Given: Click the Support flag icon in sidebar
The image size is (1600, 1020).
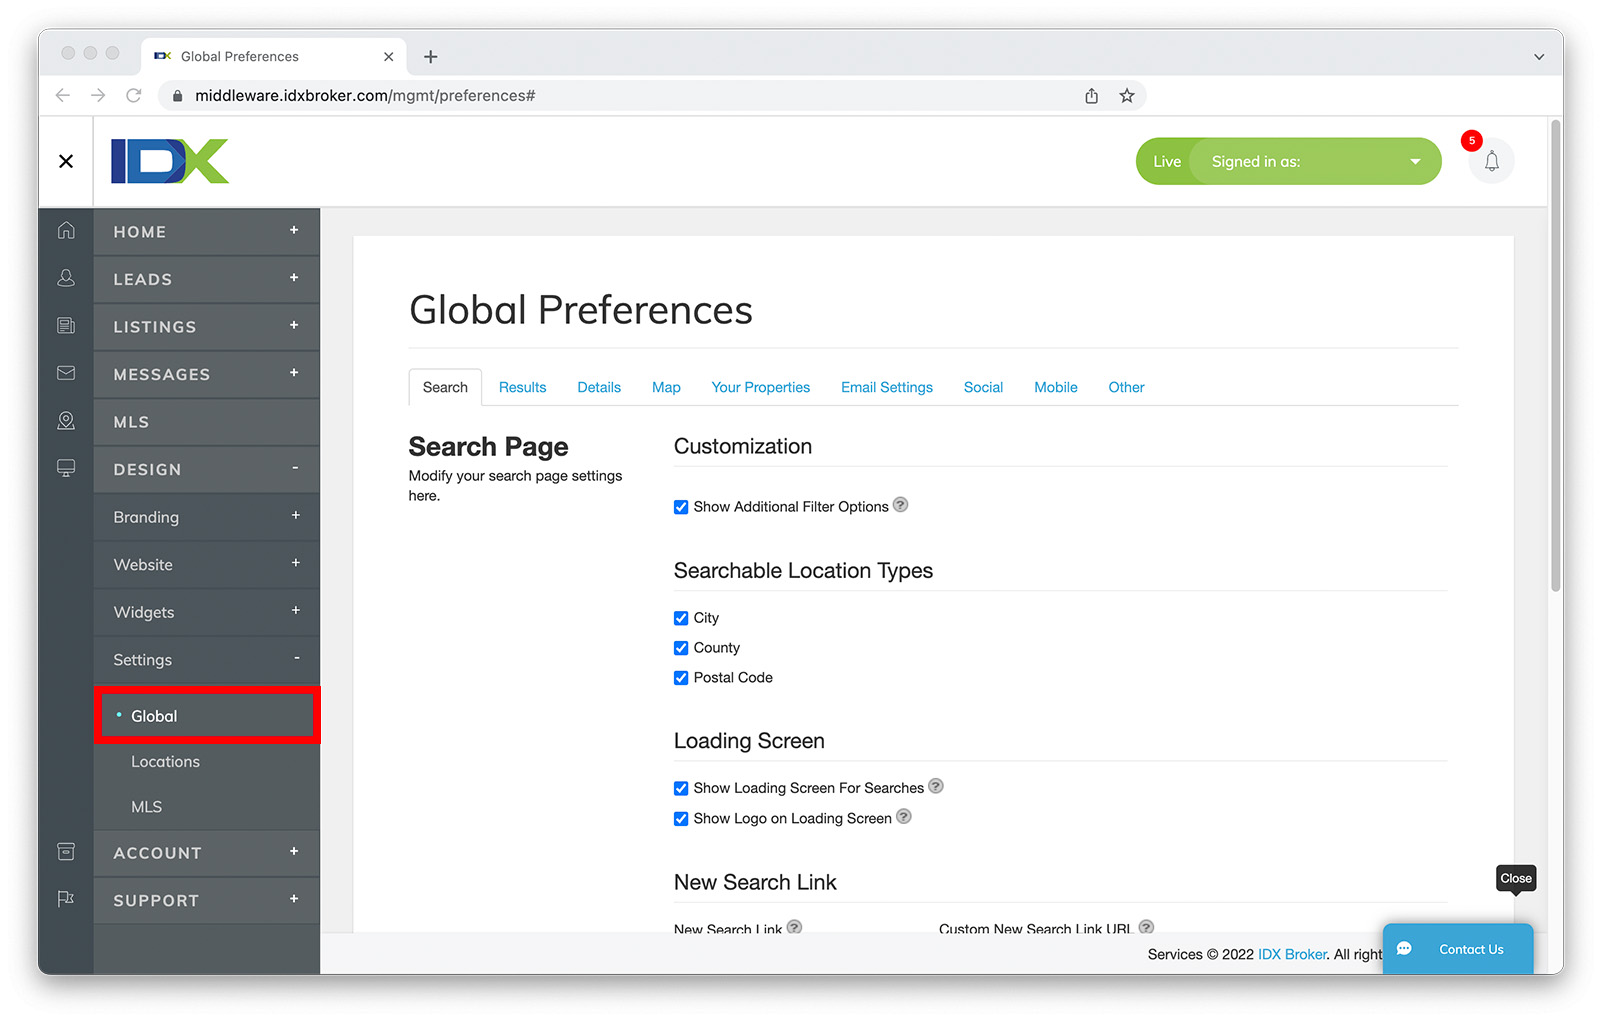Looking at the screenshot, I should point(66,899).
